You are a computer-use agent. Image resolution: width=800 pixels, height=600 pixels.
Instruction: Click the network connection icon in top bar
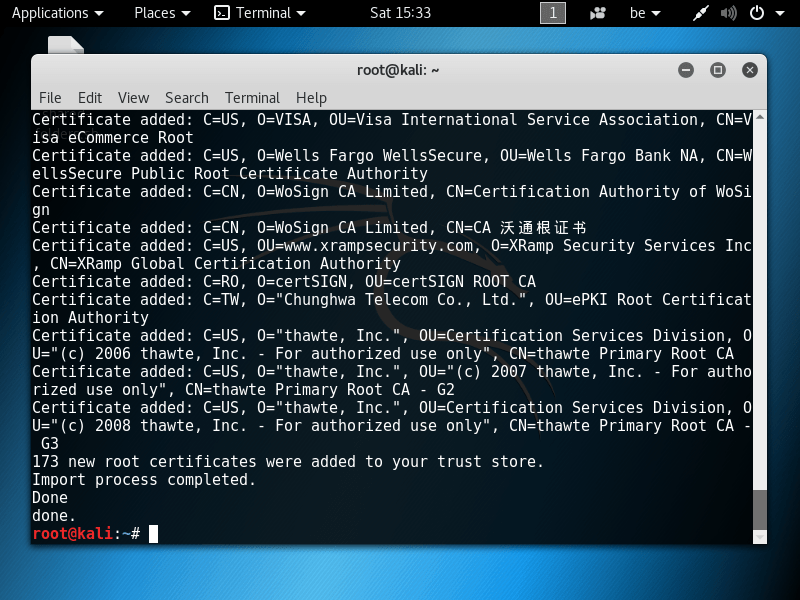(703, 13)
